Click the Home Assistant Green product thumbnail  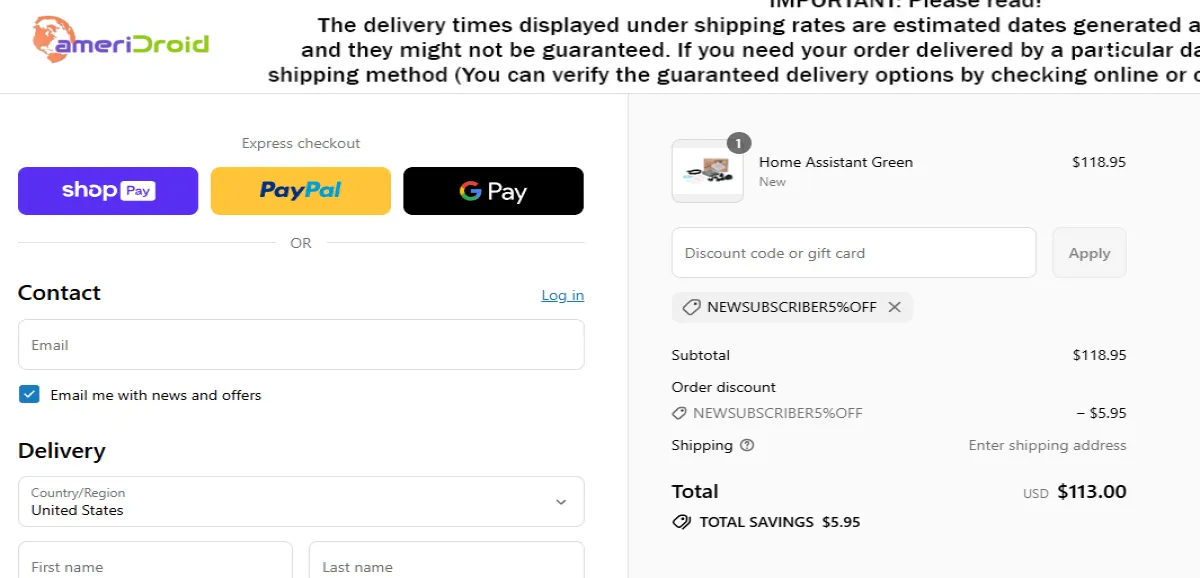click(x=707, y=169)
